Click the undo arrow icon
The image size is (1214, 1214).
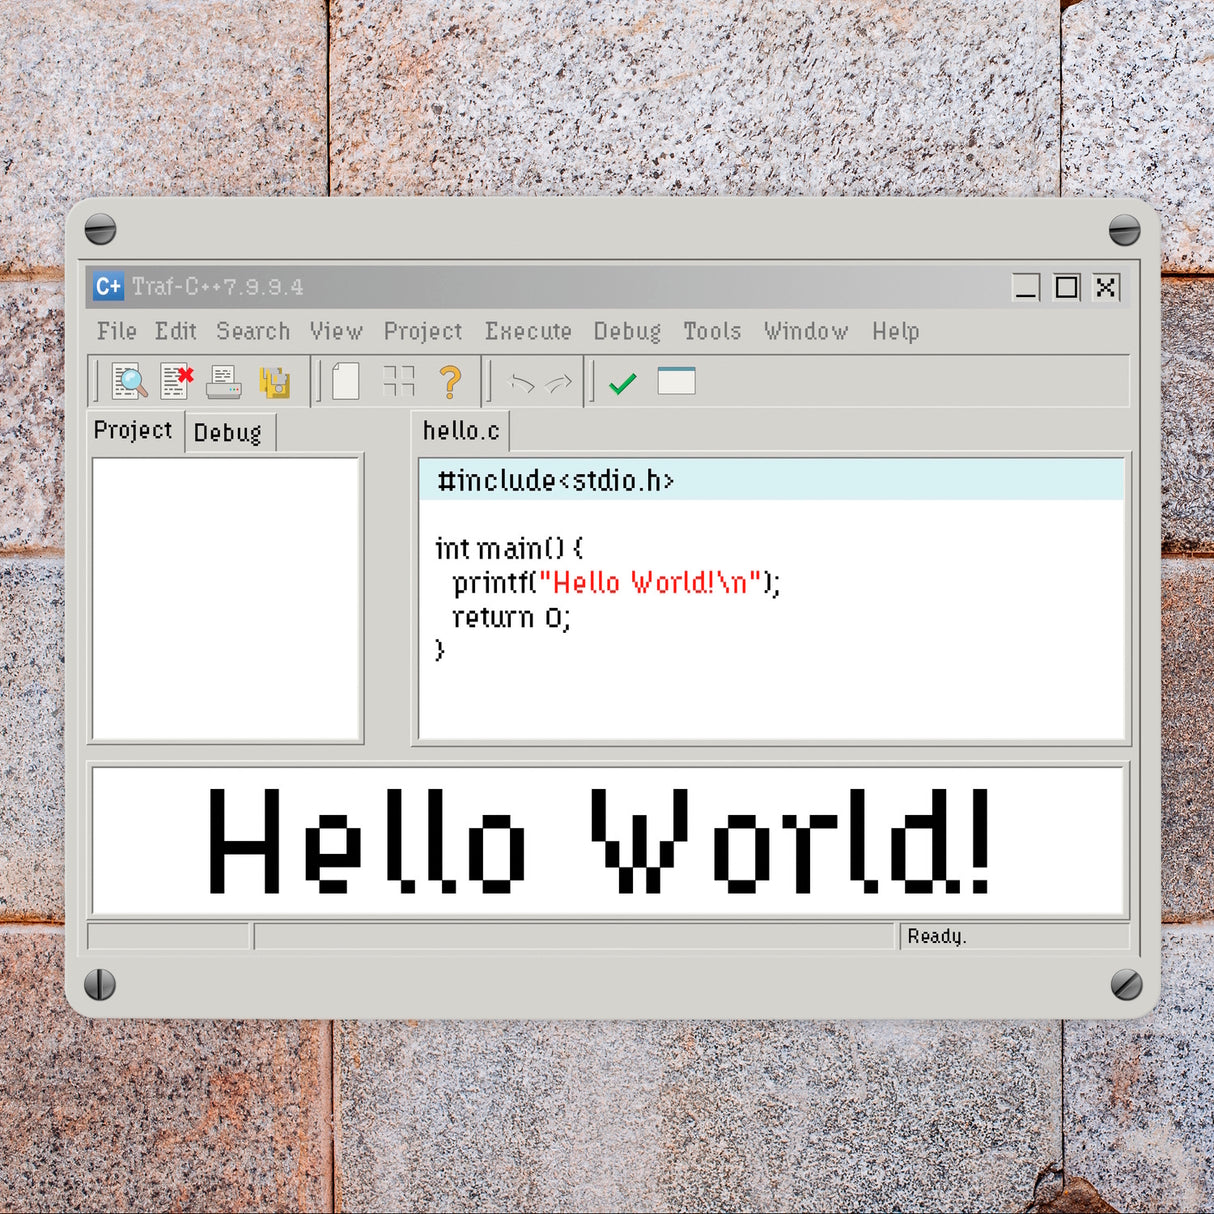tap(521, 383)
